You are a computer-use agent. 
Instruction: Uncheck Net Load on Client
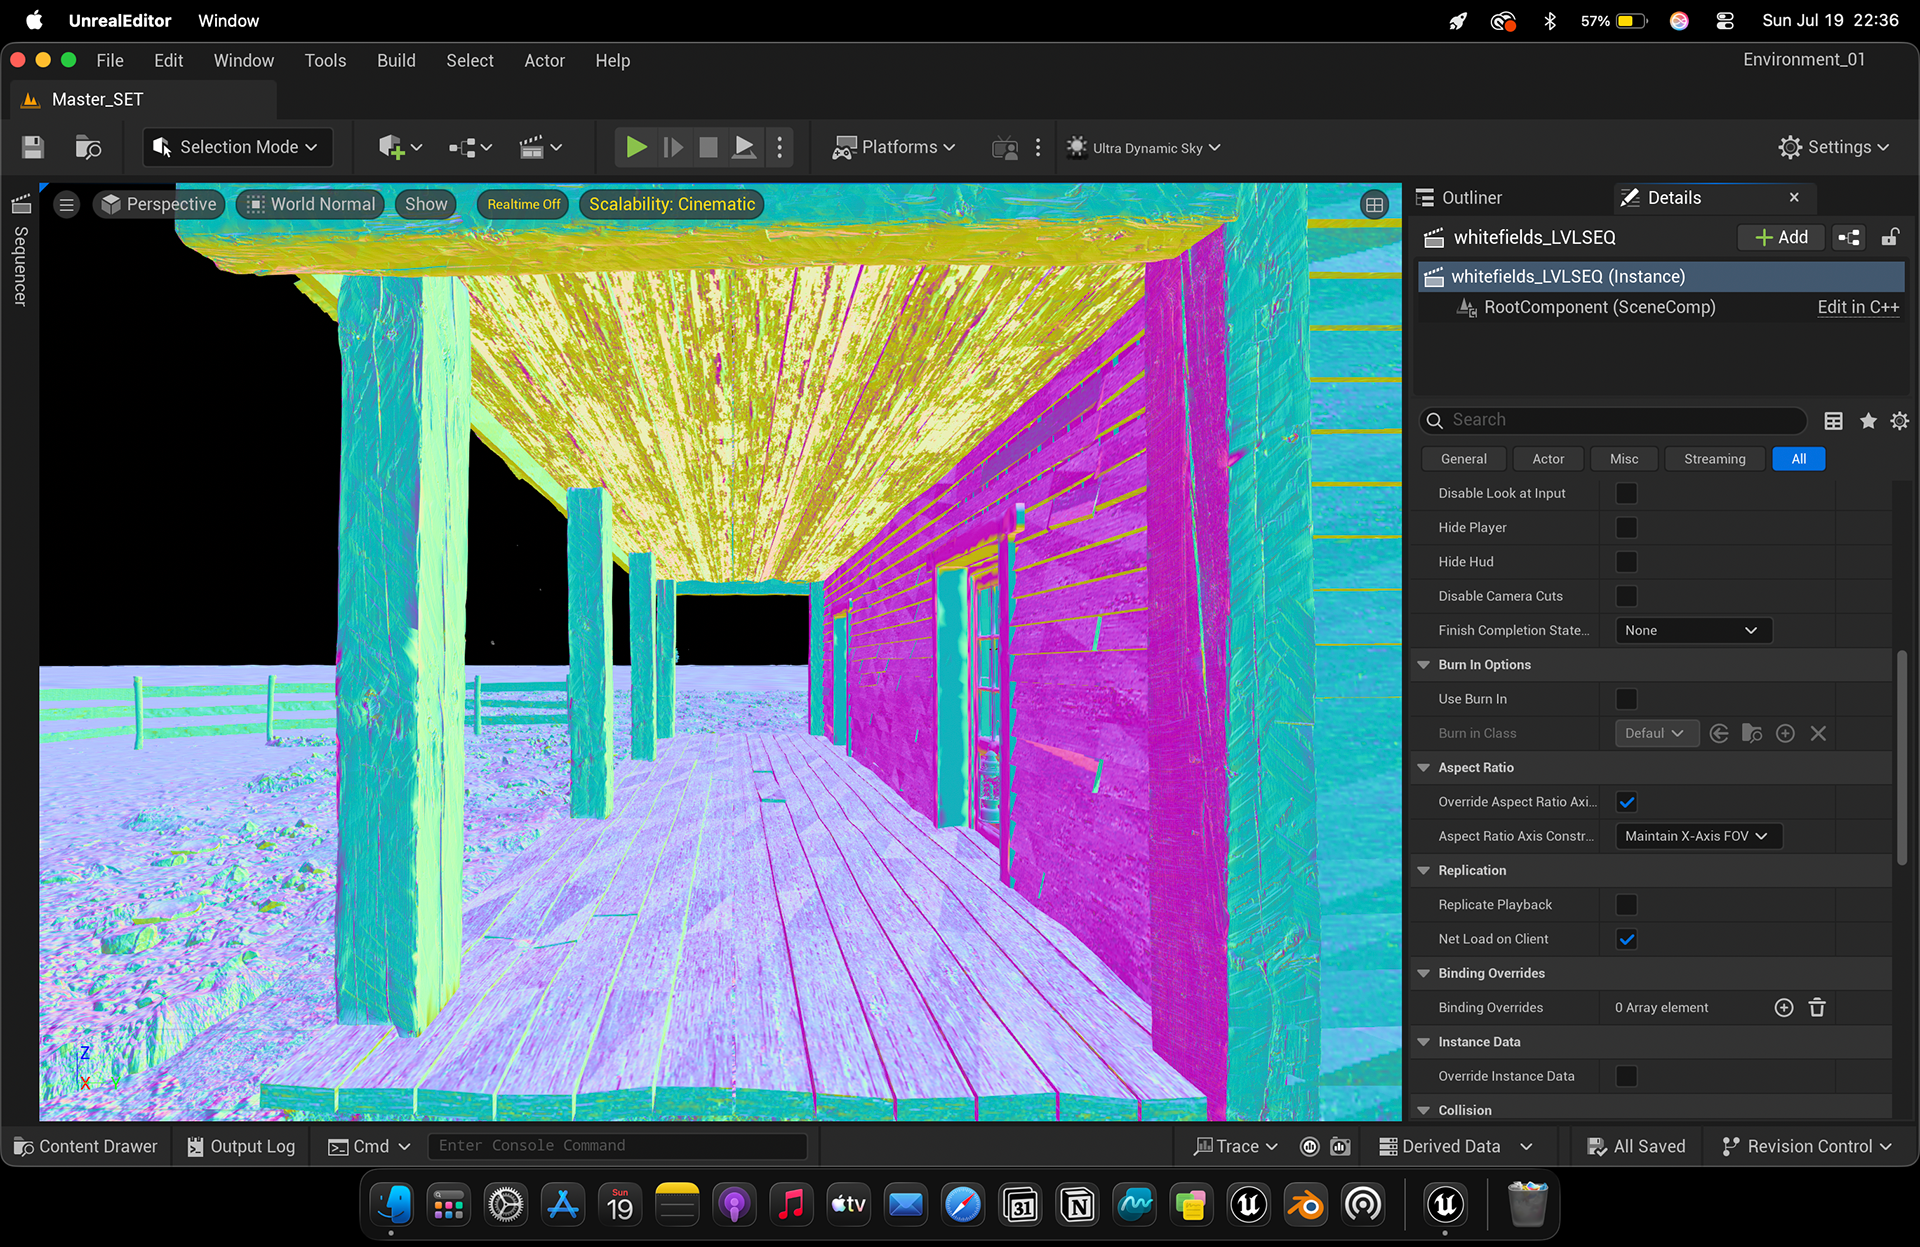pos(1627,939)
